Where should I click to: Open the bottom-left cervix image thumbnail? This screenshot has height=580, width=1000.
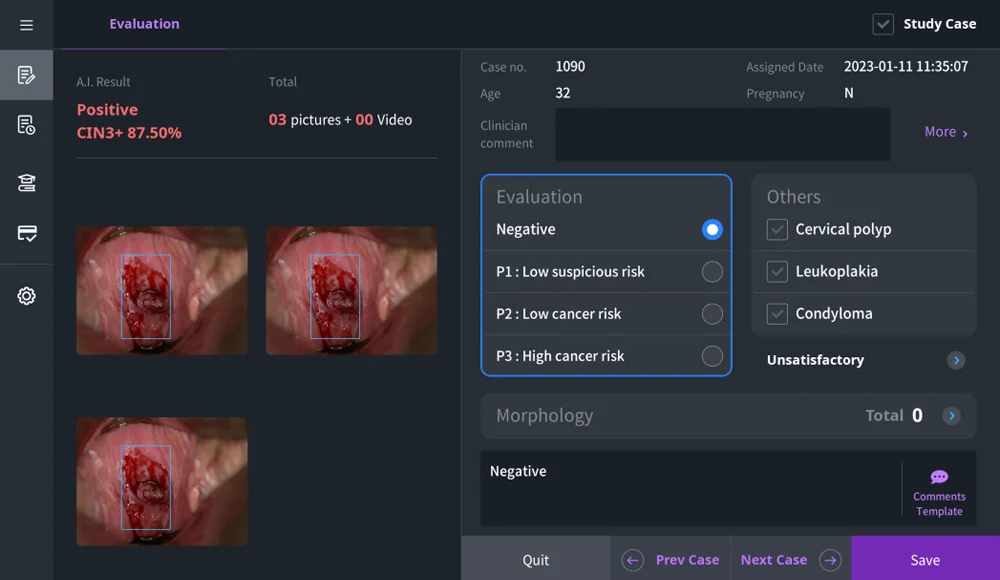162,482
